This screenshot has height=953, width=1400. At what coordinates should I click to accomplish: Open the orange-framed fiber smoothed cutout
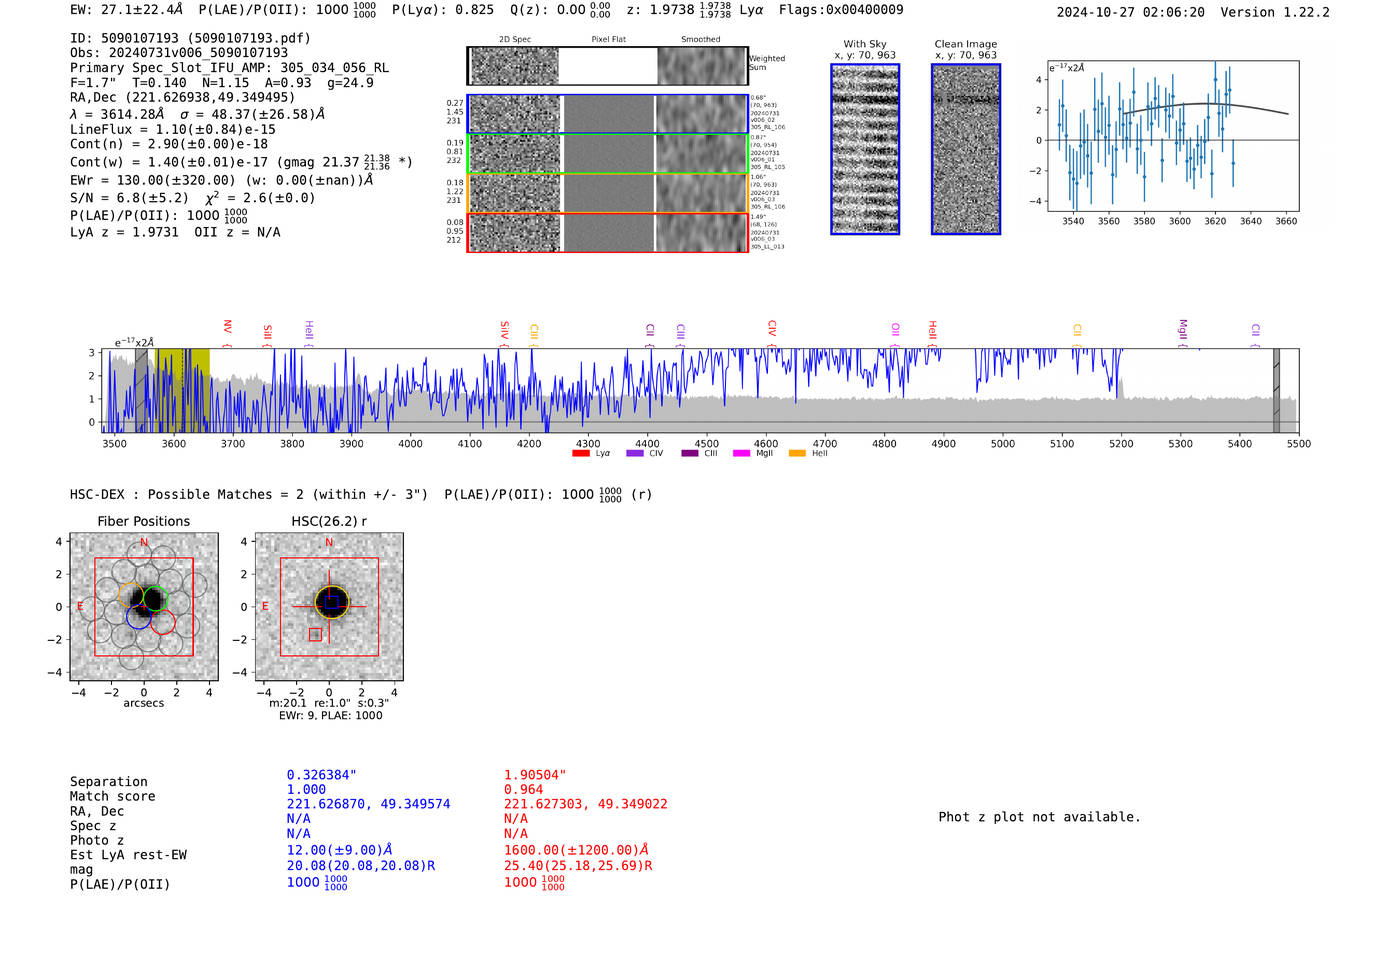pyautogui.click(x=702, y=193)
